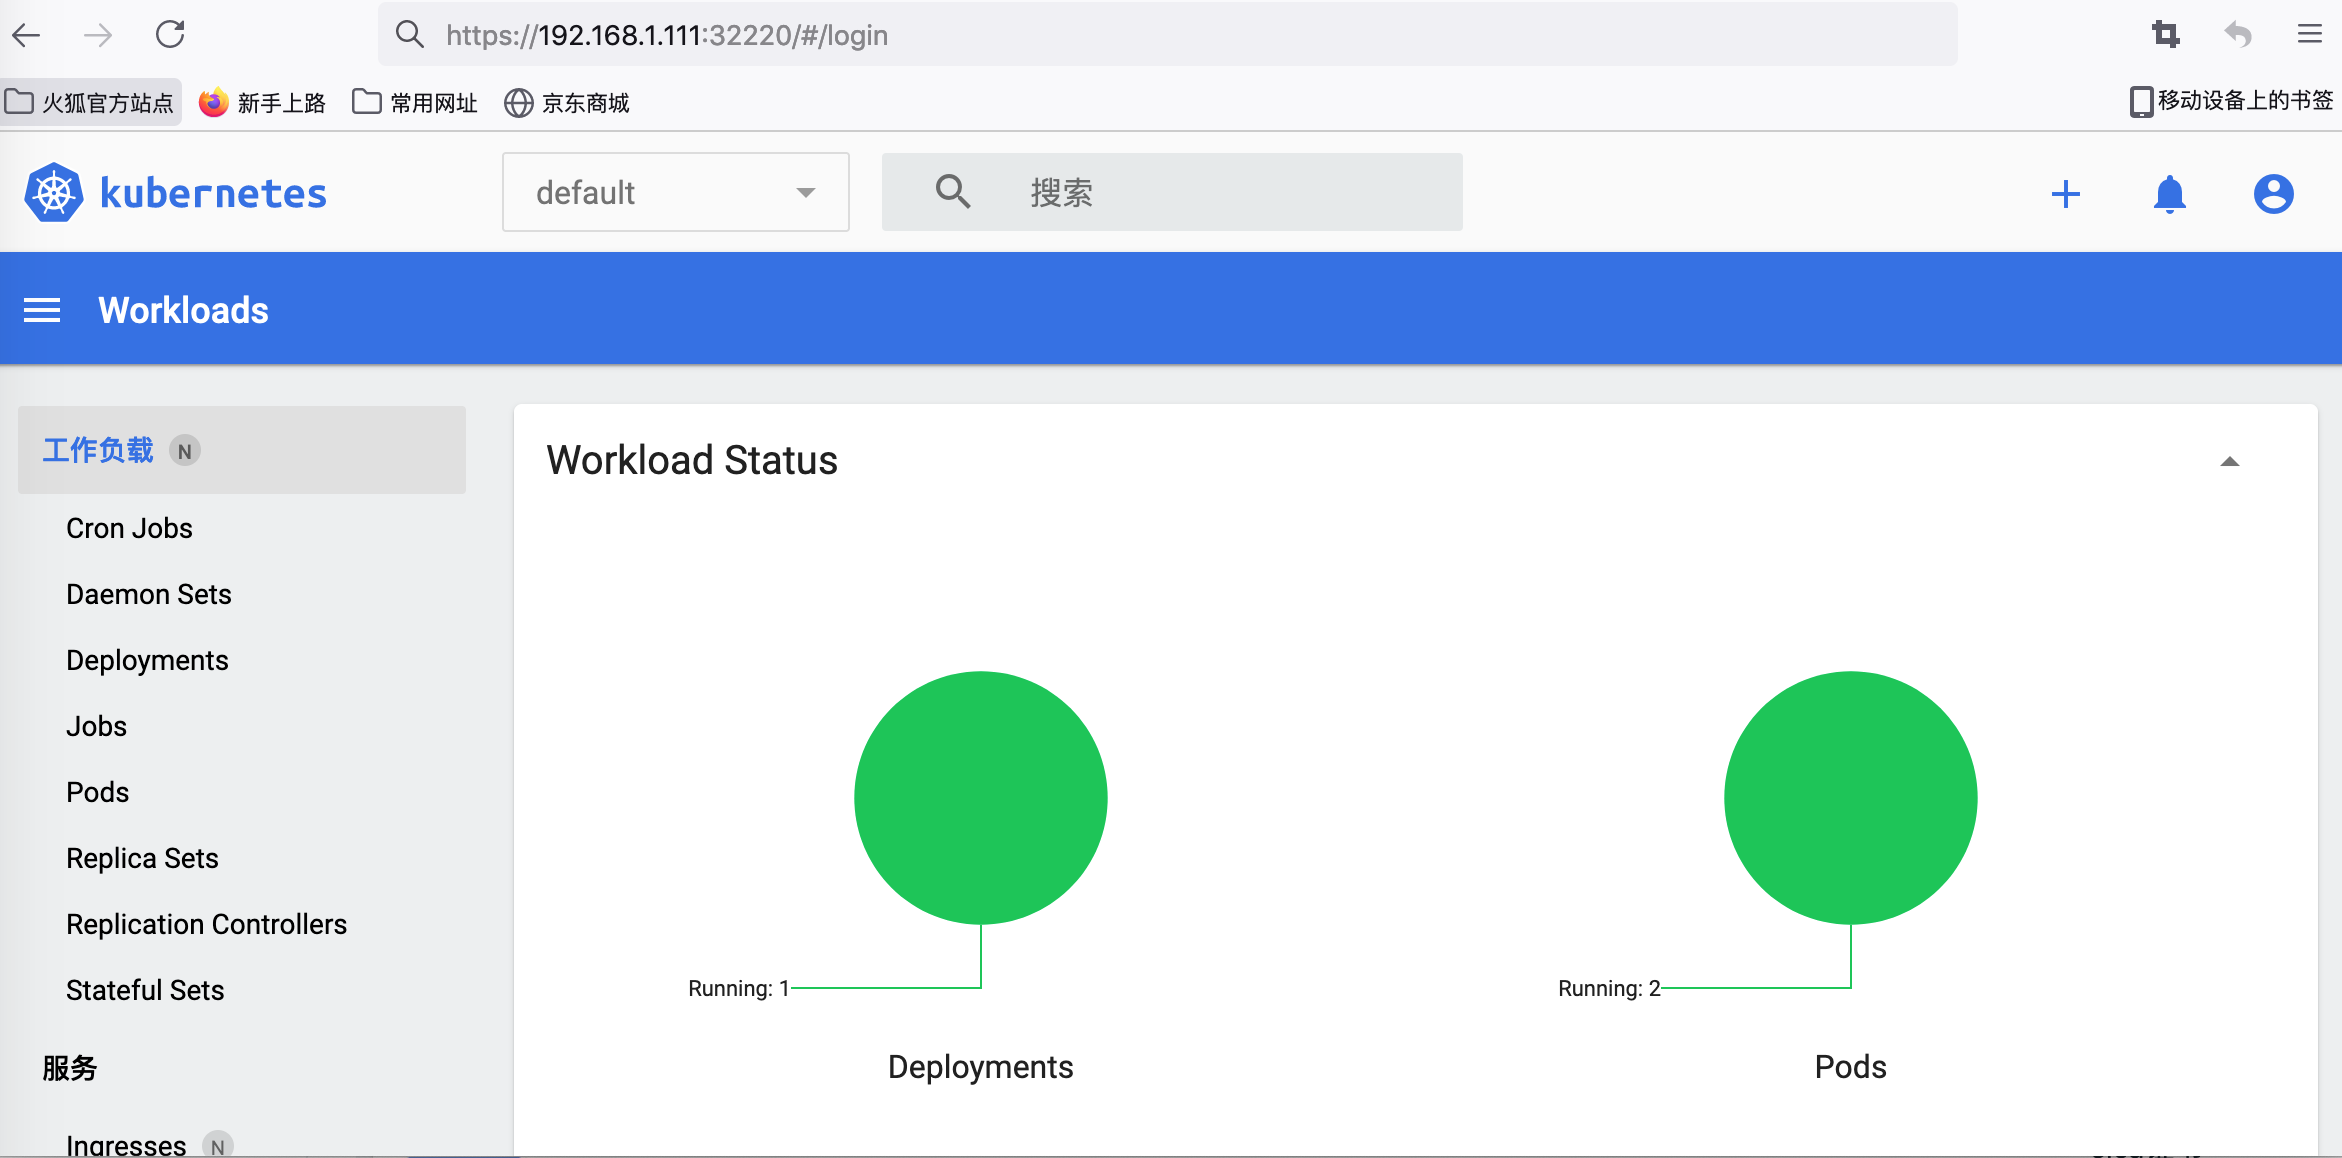Open the notifications bell icon
2342x1158 pixels.
[x=2169, y=194]
